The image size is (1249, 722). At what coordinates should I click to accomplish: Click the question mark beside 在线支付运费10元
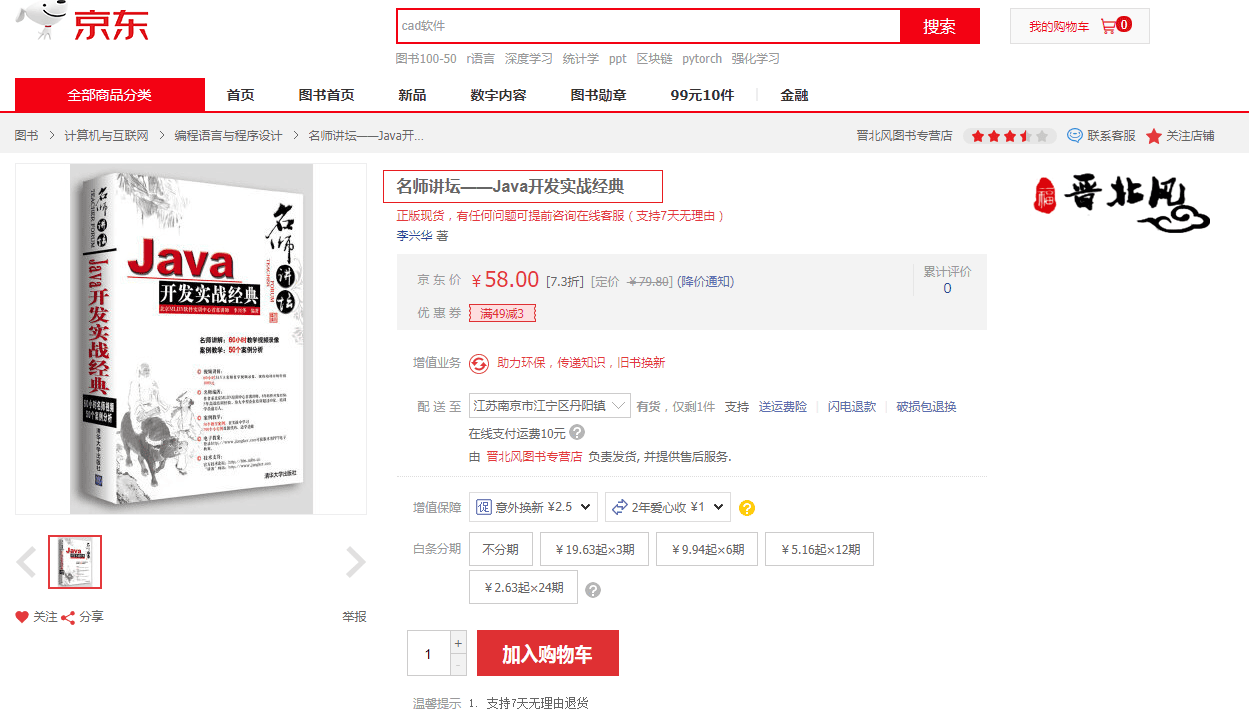click(x=577, y=433)
